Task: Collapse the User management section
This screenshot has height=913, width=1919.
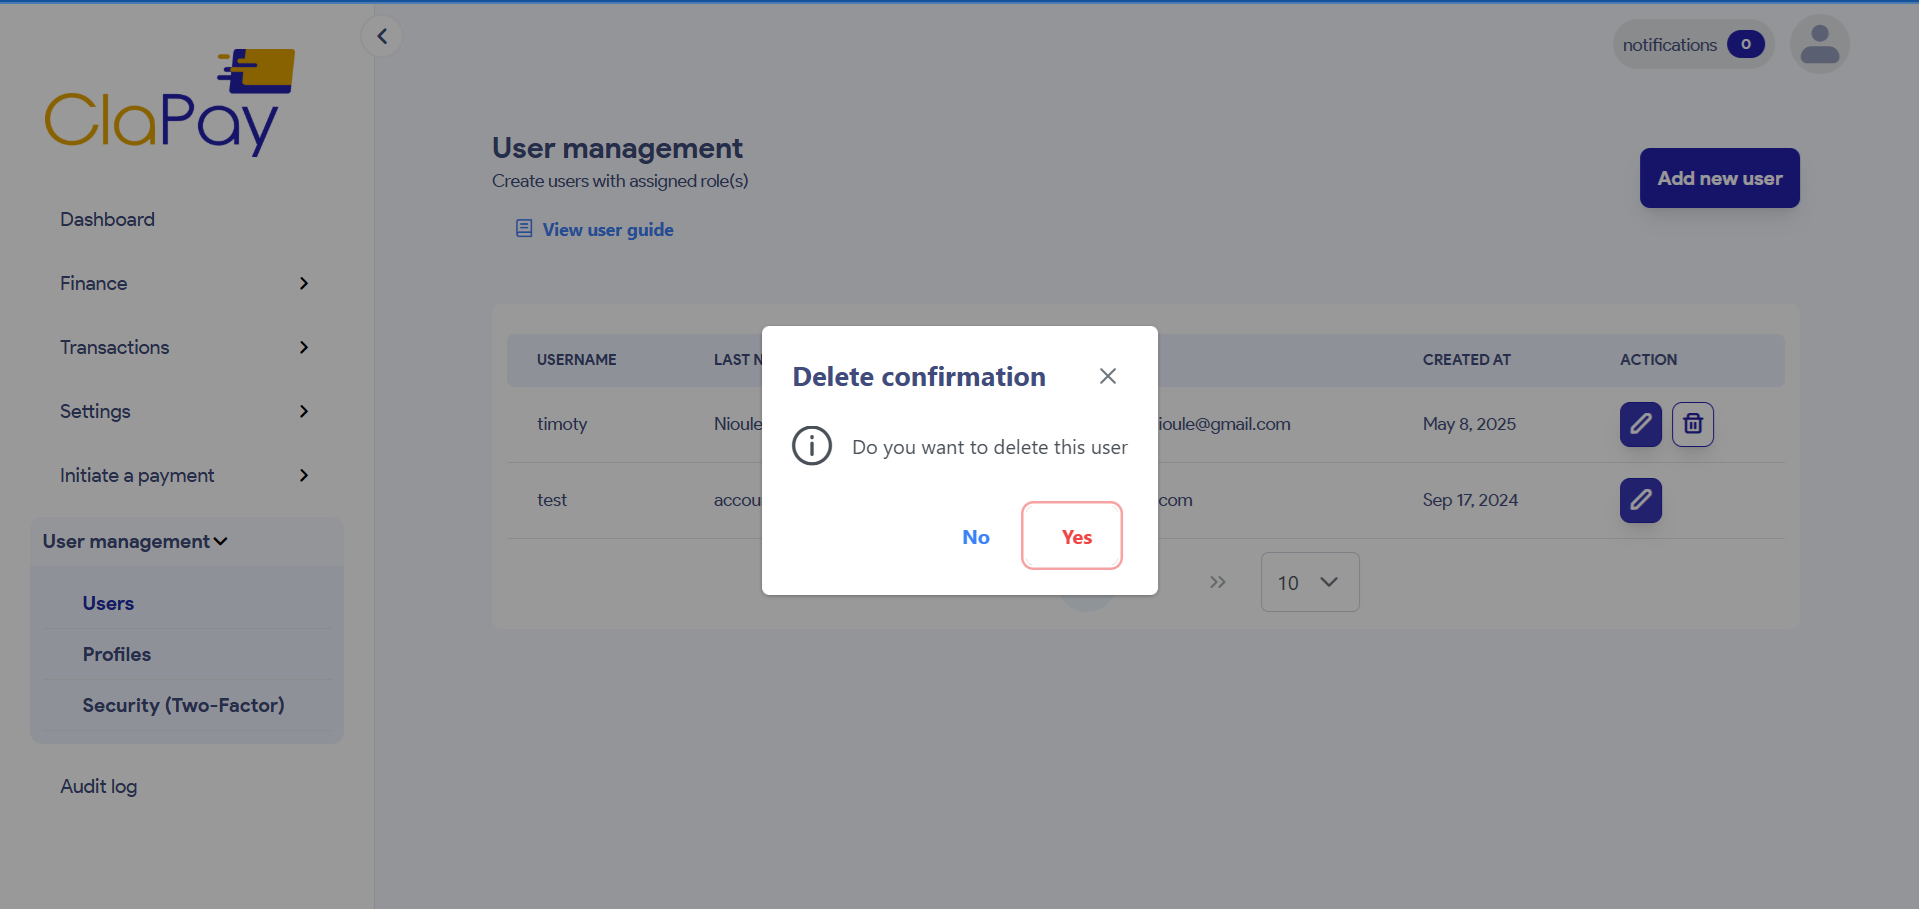Action: [136, 541]
